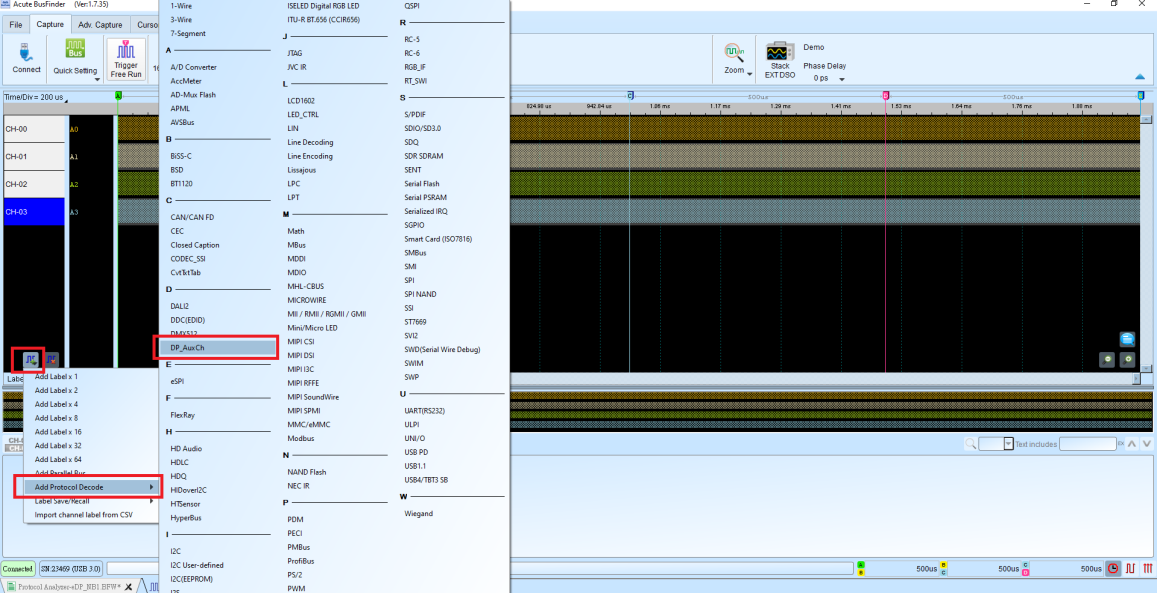
Task: Toggle the red square-wave frequency icon
Action: click(1130, 569)
